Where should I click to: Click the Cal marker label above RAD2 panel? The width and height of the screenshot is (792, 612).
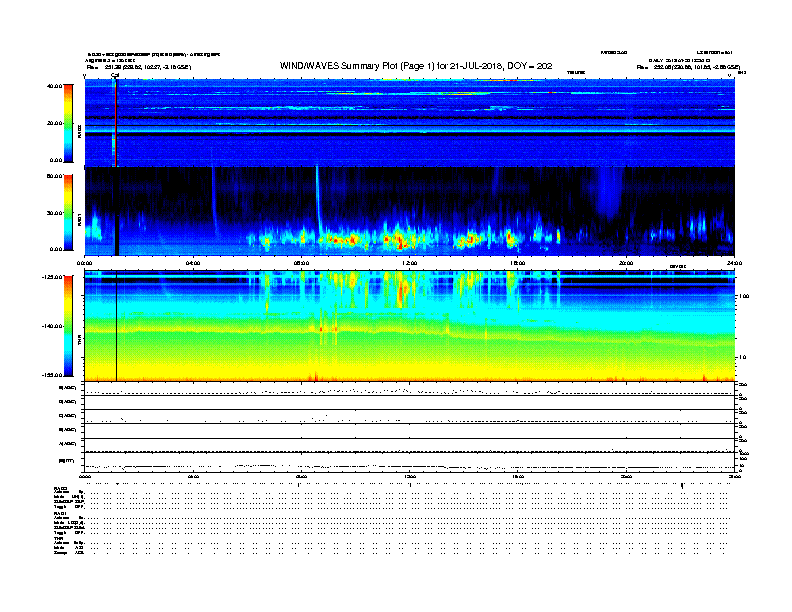click(x=115, y=76)
